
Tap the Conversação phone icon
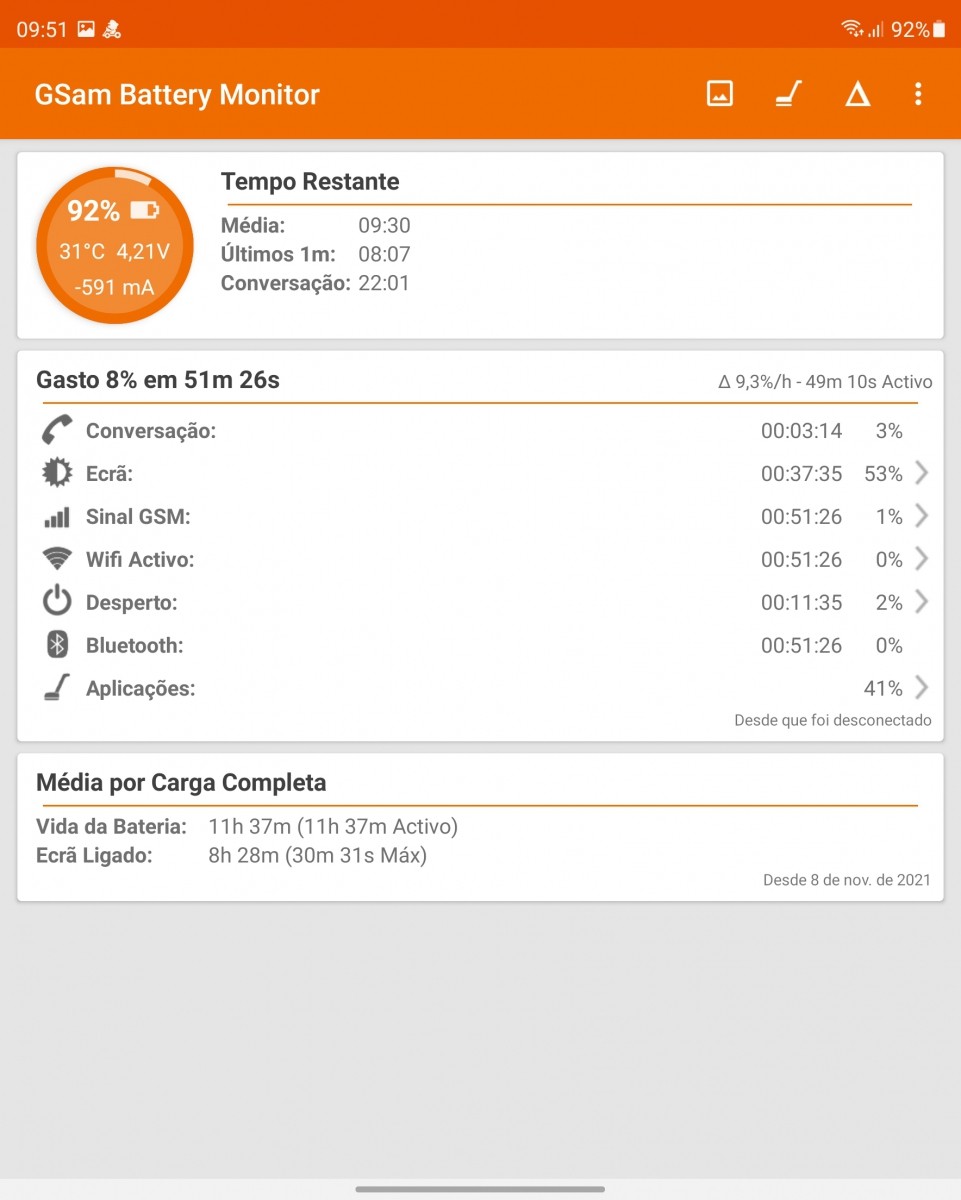click(57, 431)
